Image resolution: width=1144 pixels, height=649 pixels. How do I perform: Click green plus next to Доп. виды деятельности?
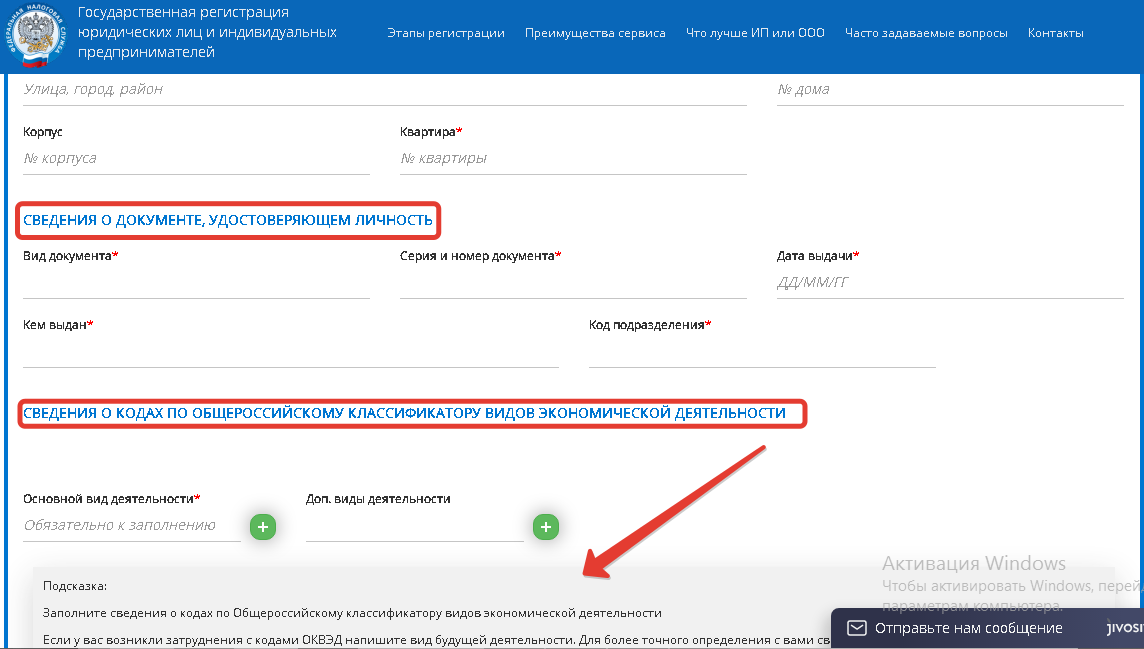(x=545, y=526)
